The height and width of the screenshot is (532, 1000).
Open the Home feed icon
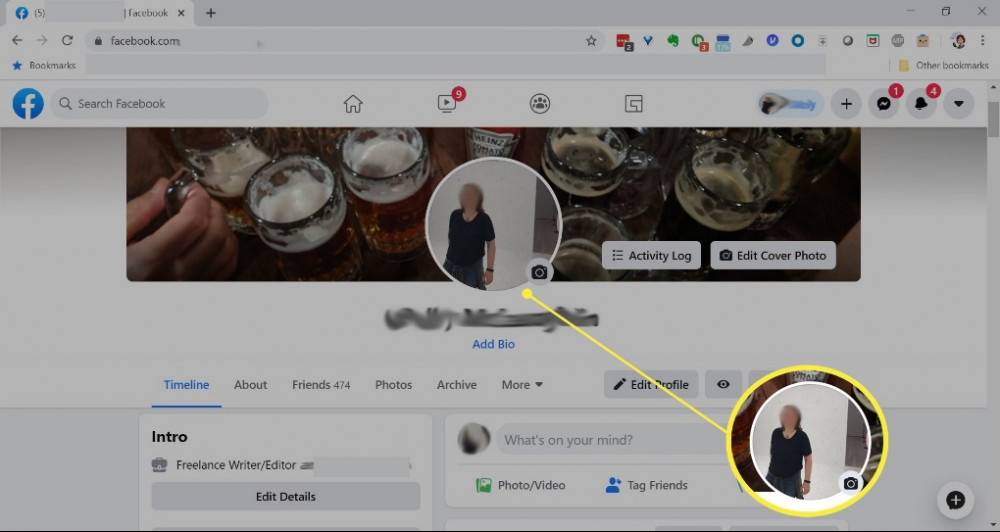[353, 103]
